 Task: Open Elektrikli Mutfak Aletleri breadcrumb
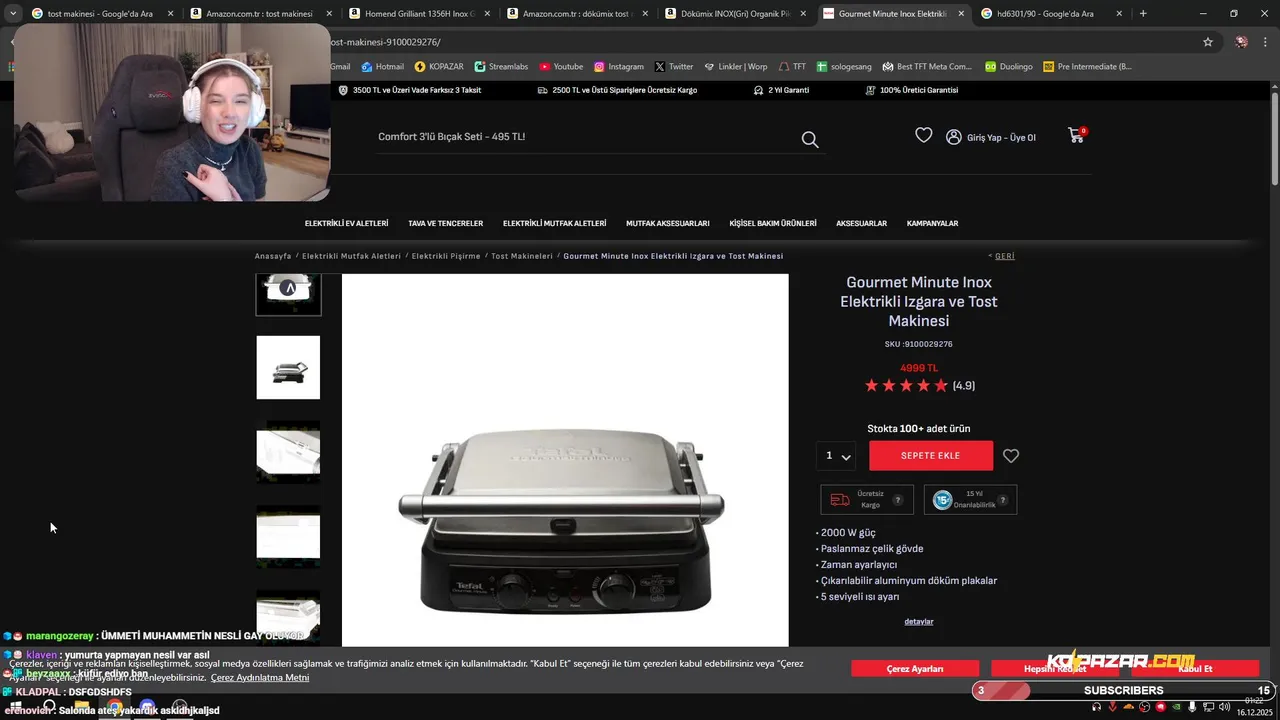[x=351, y=256]
